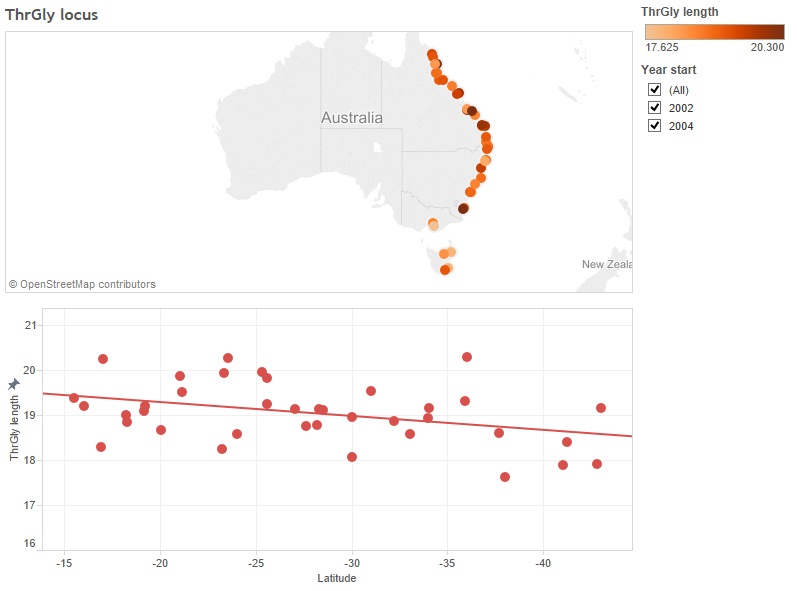Click the Latitude axis title
Image resolution: width=797 pixels, height=591 pixels.
[336, 578]
